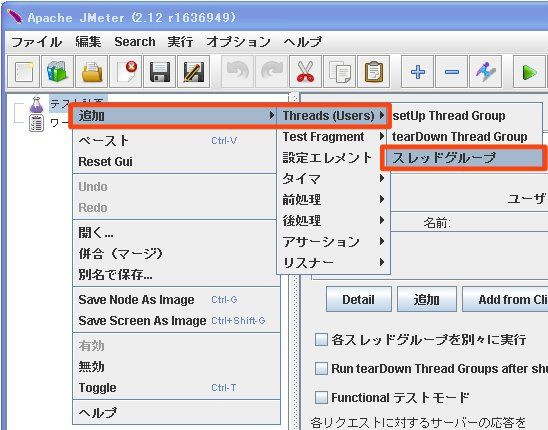The width and height of the screenshot is (548, 430).
Task: Click the New test plan toolbar icon
Action: pyautogui.click(x=23, y=72)
